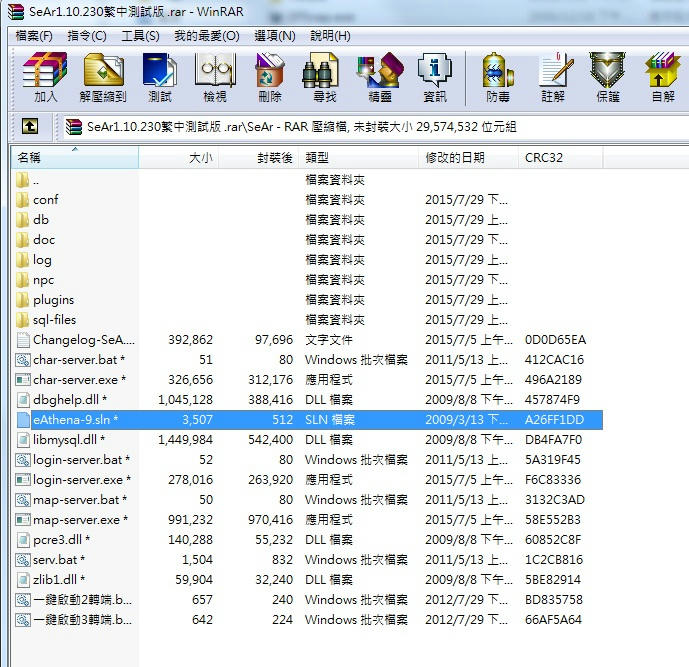The width and height of the screenshot is (689, 667).
Task: Click the archive path address field
Action: [376, 127]
